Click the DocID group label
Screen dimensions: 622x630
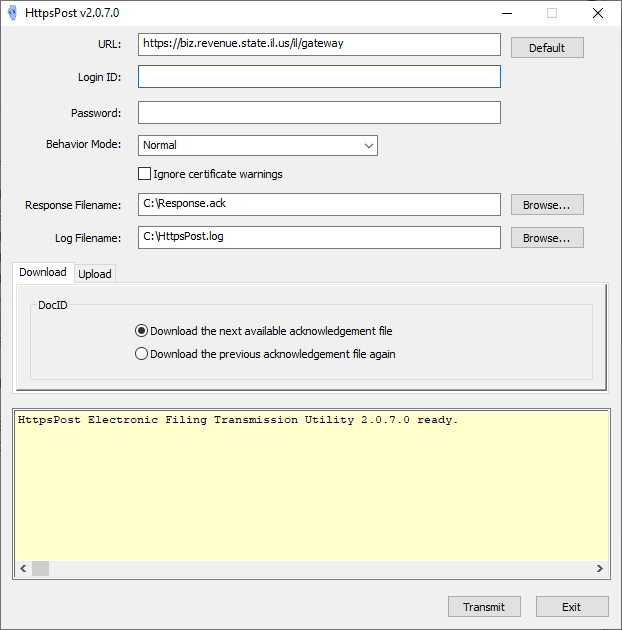coord(53,305)
